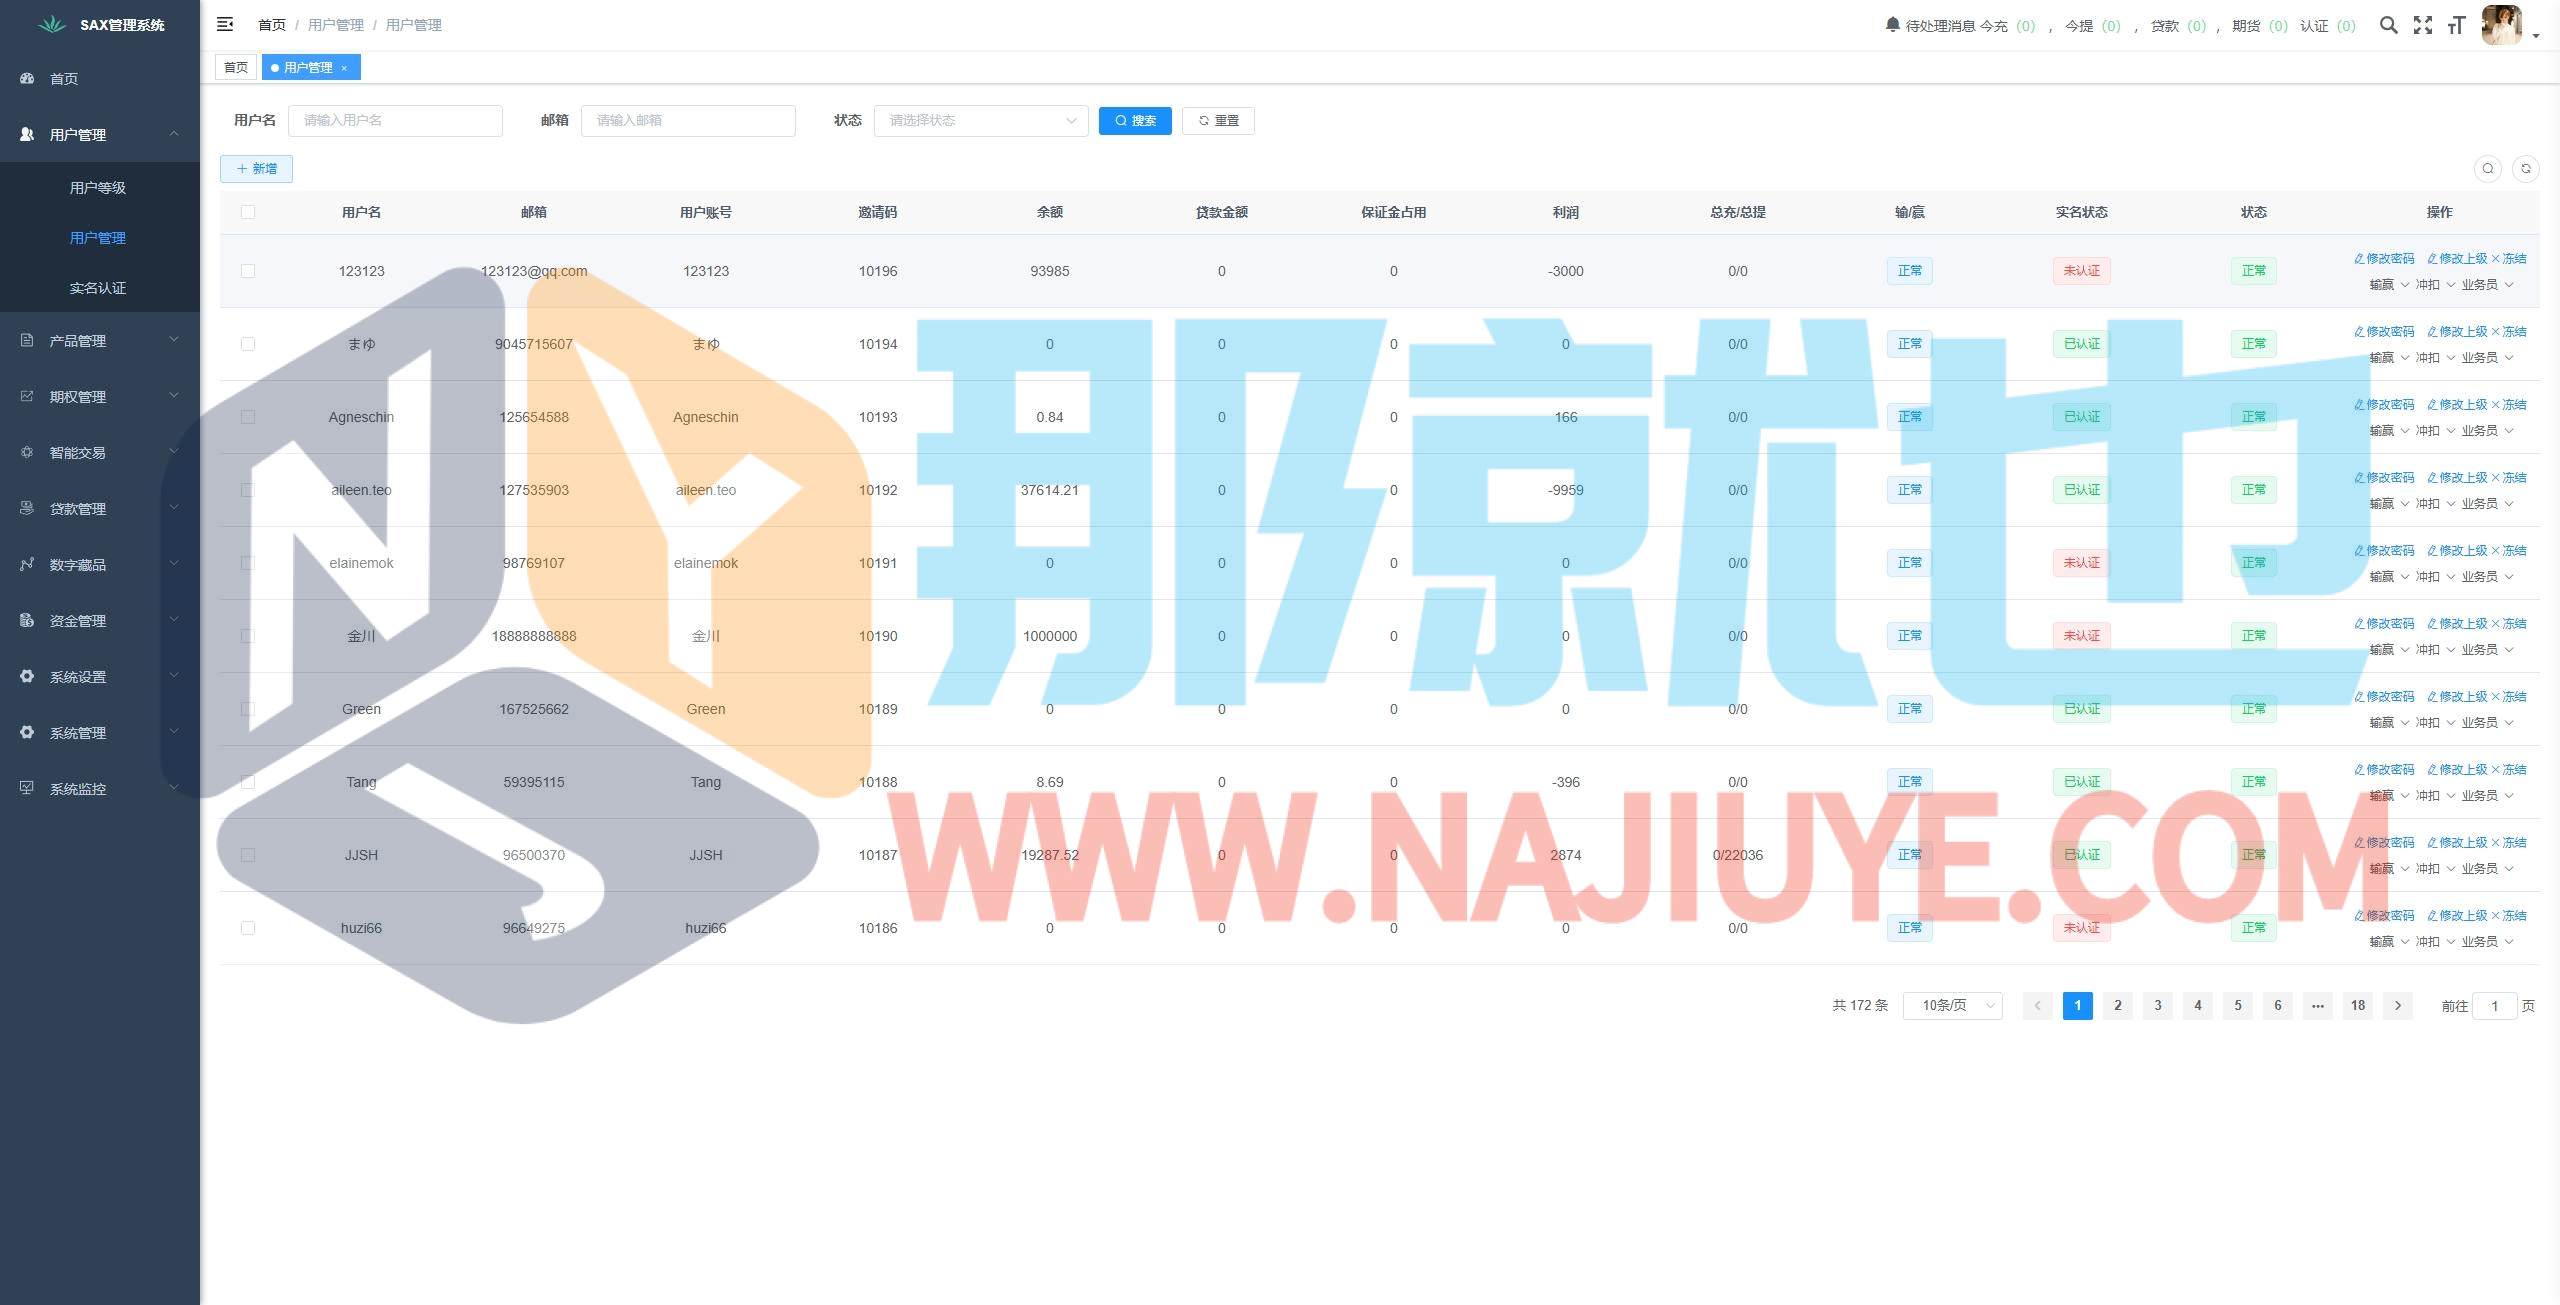
Task: Check the select-all checkbox in table header
Action: click(248, 212)
